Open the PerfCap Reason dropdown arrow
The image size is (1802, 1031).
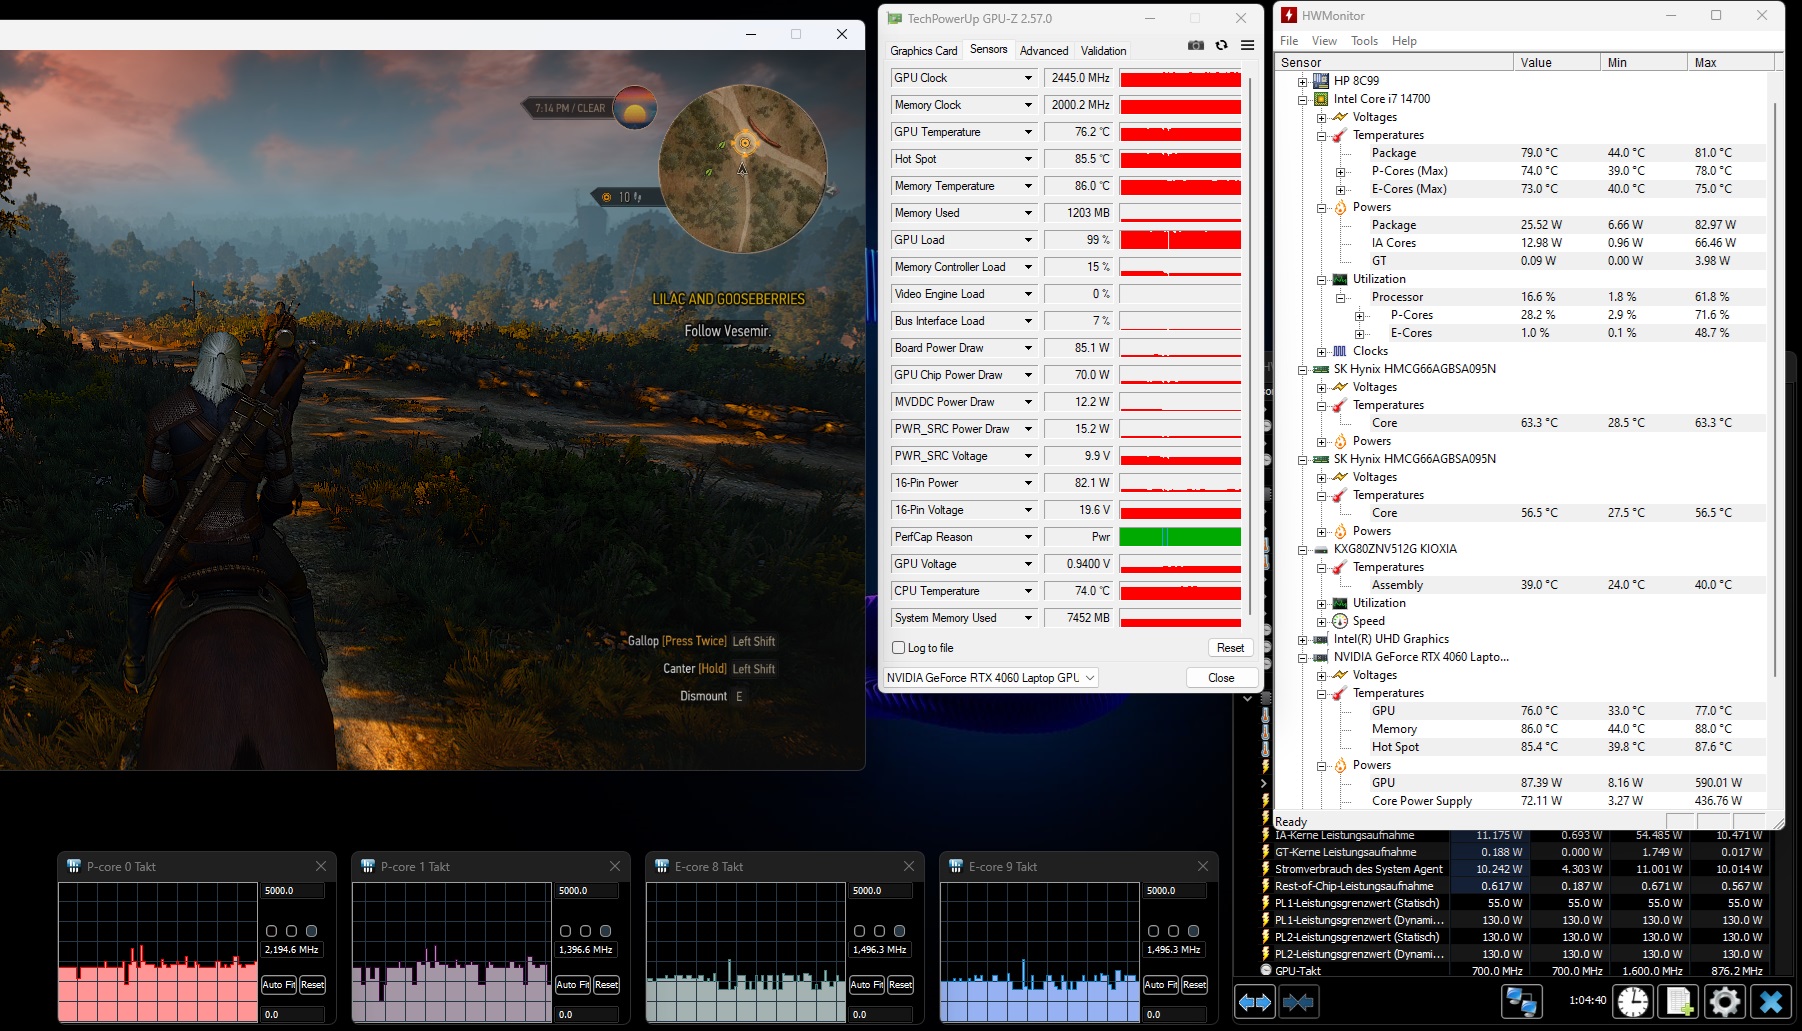1027,537
